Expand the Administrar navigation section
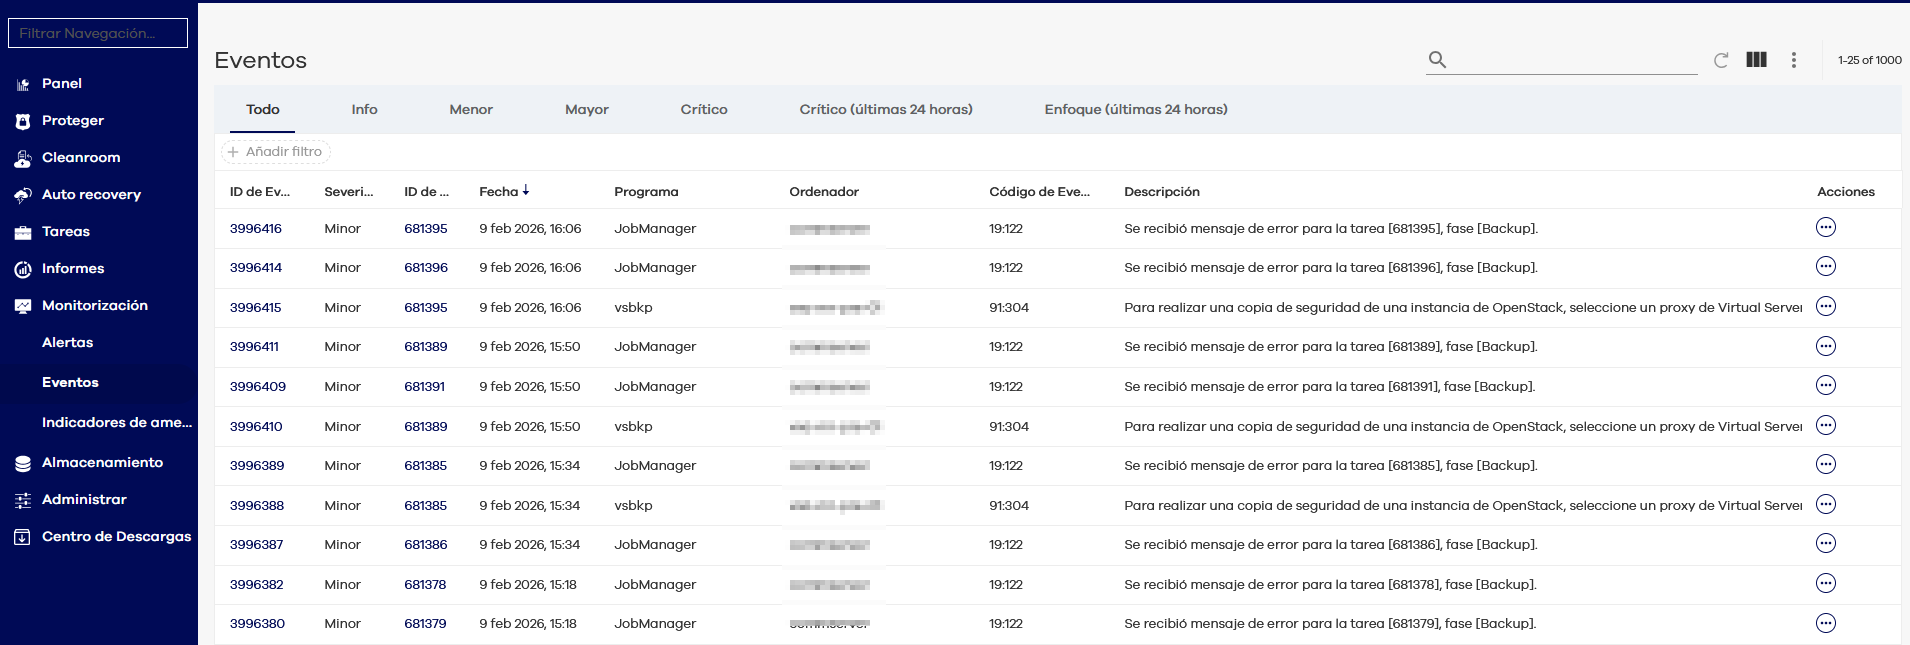1910x645 pixels. [x=84, y=500]
